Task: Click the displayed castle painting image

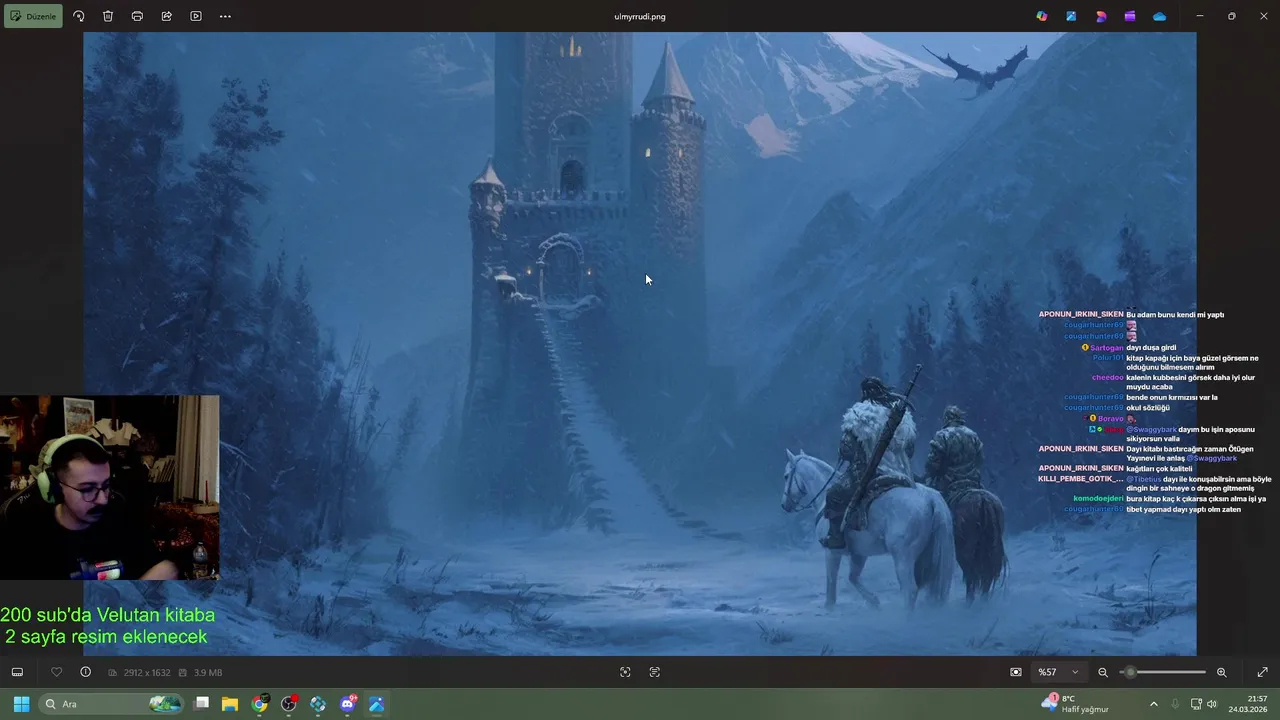Action: [640, 344]
